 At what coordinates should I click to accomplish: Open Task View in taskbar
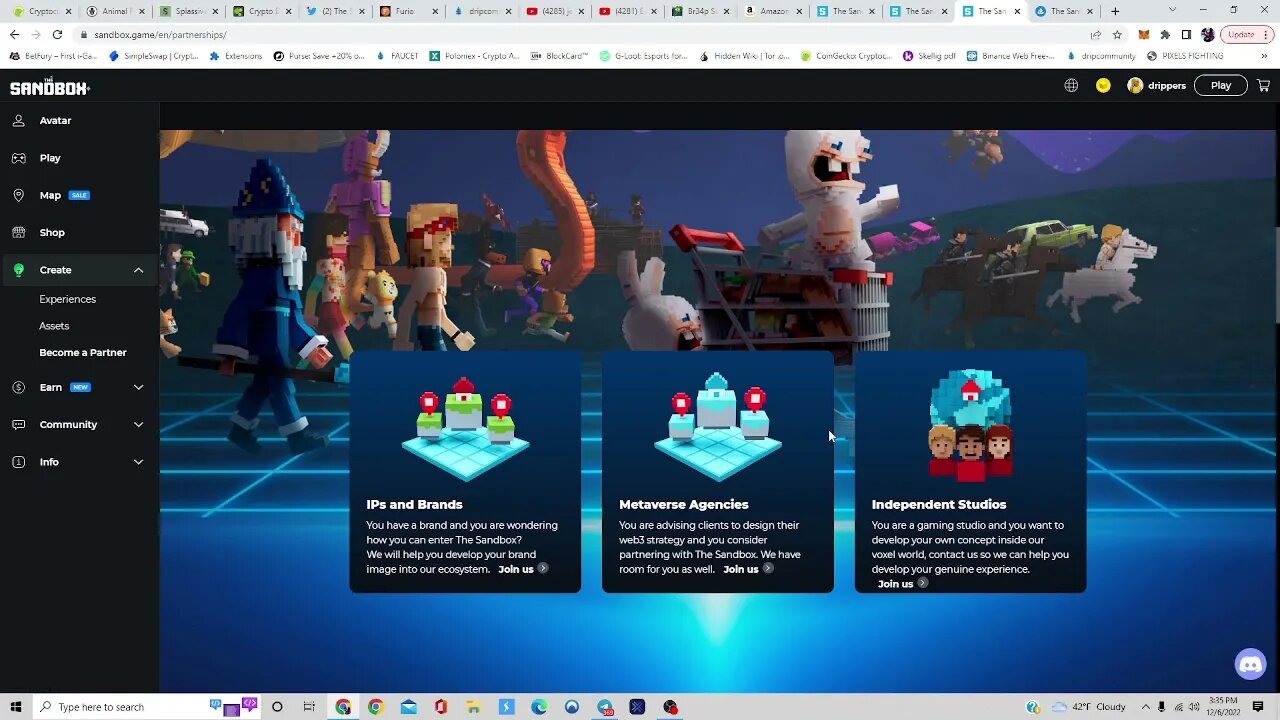point(309,707)
